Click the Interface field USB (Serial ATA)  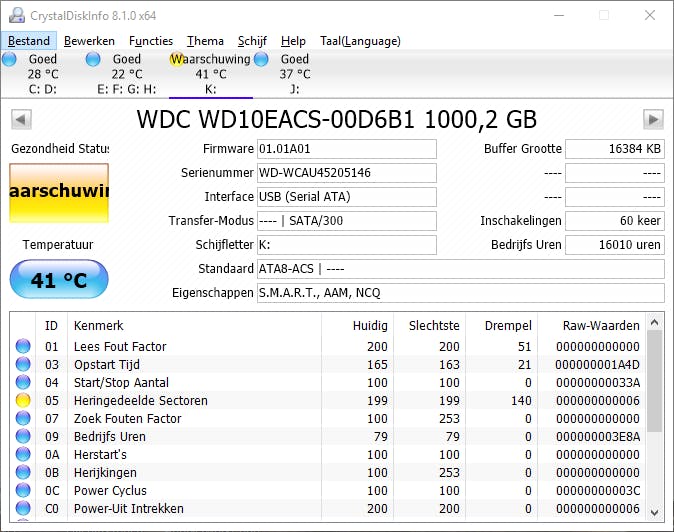click(x=346, y=197)
